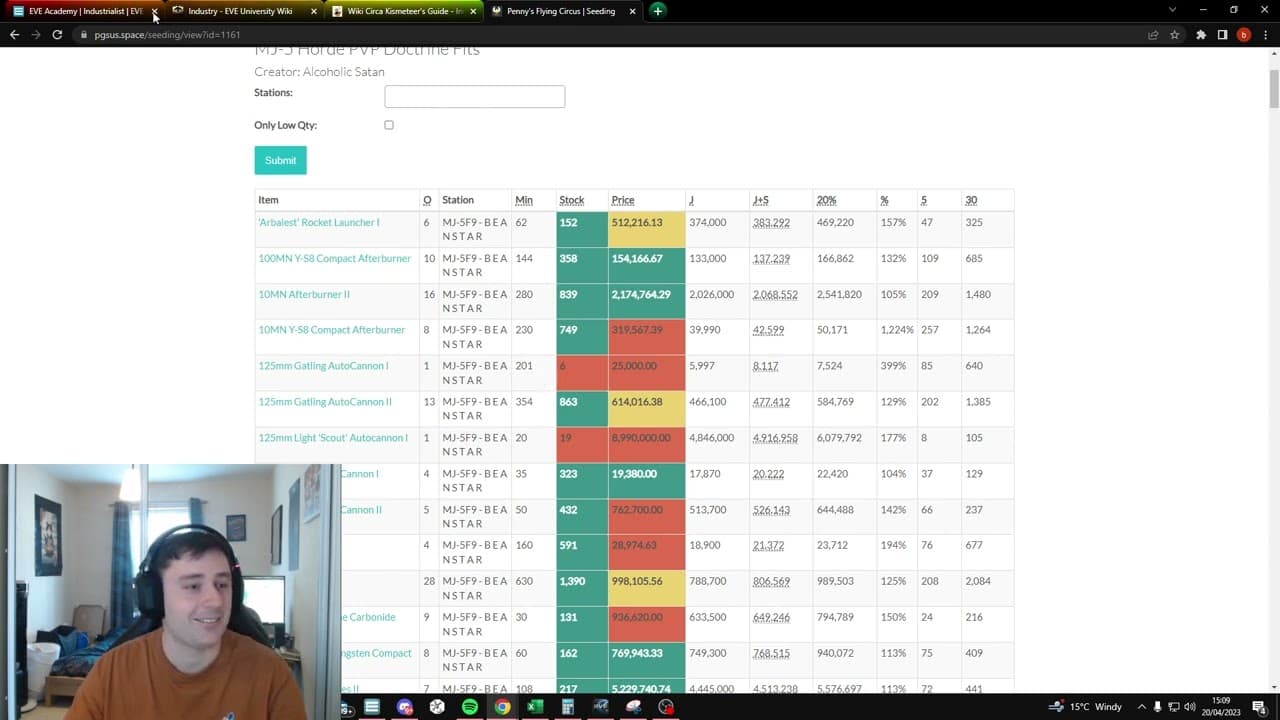Open Spotify from the taskbar

pyautogui.click(x=470, y=707)
